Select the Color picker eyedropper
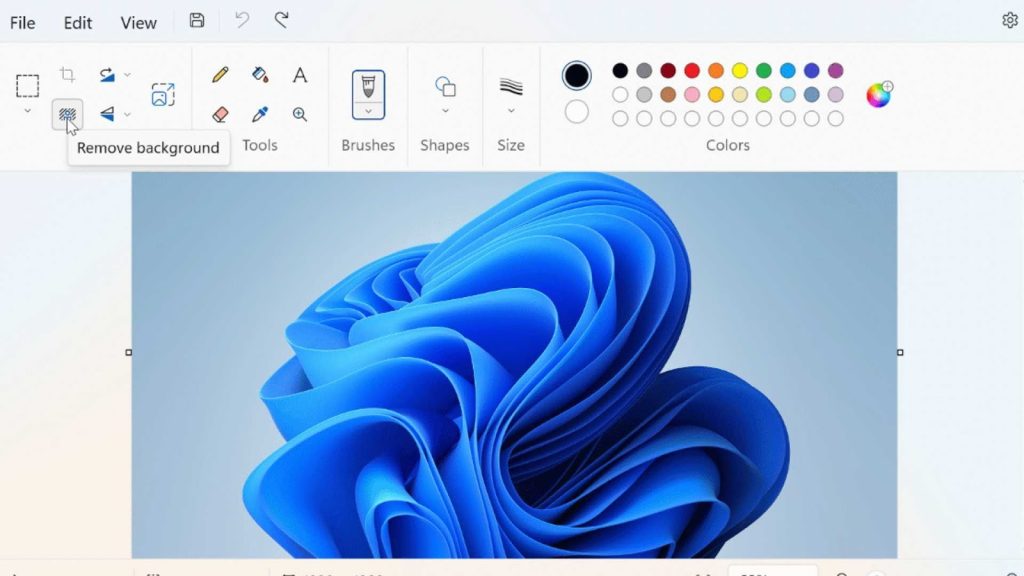 point(260,114)
